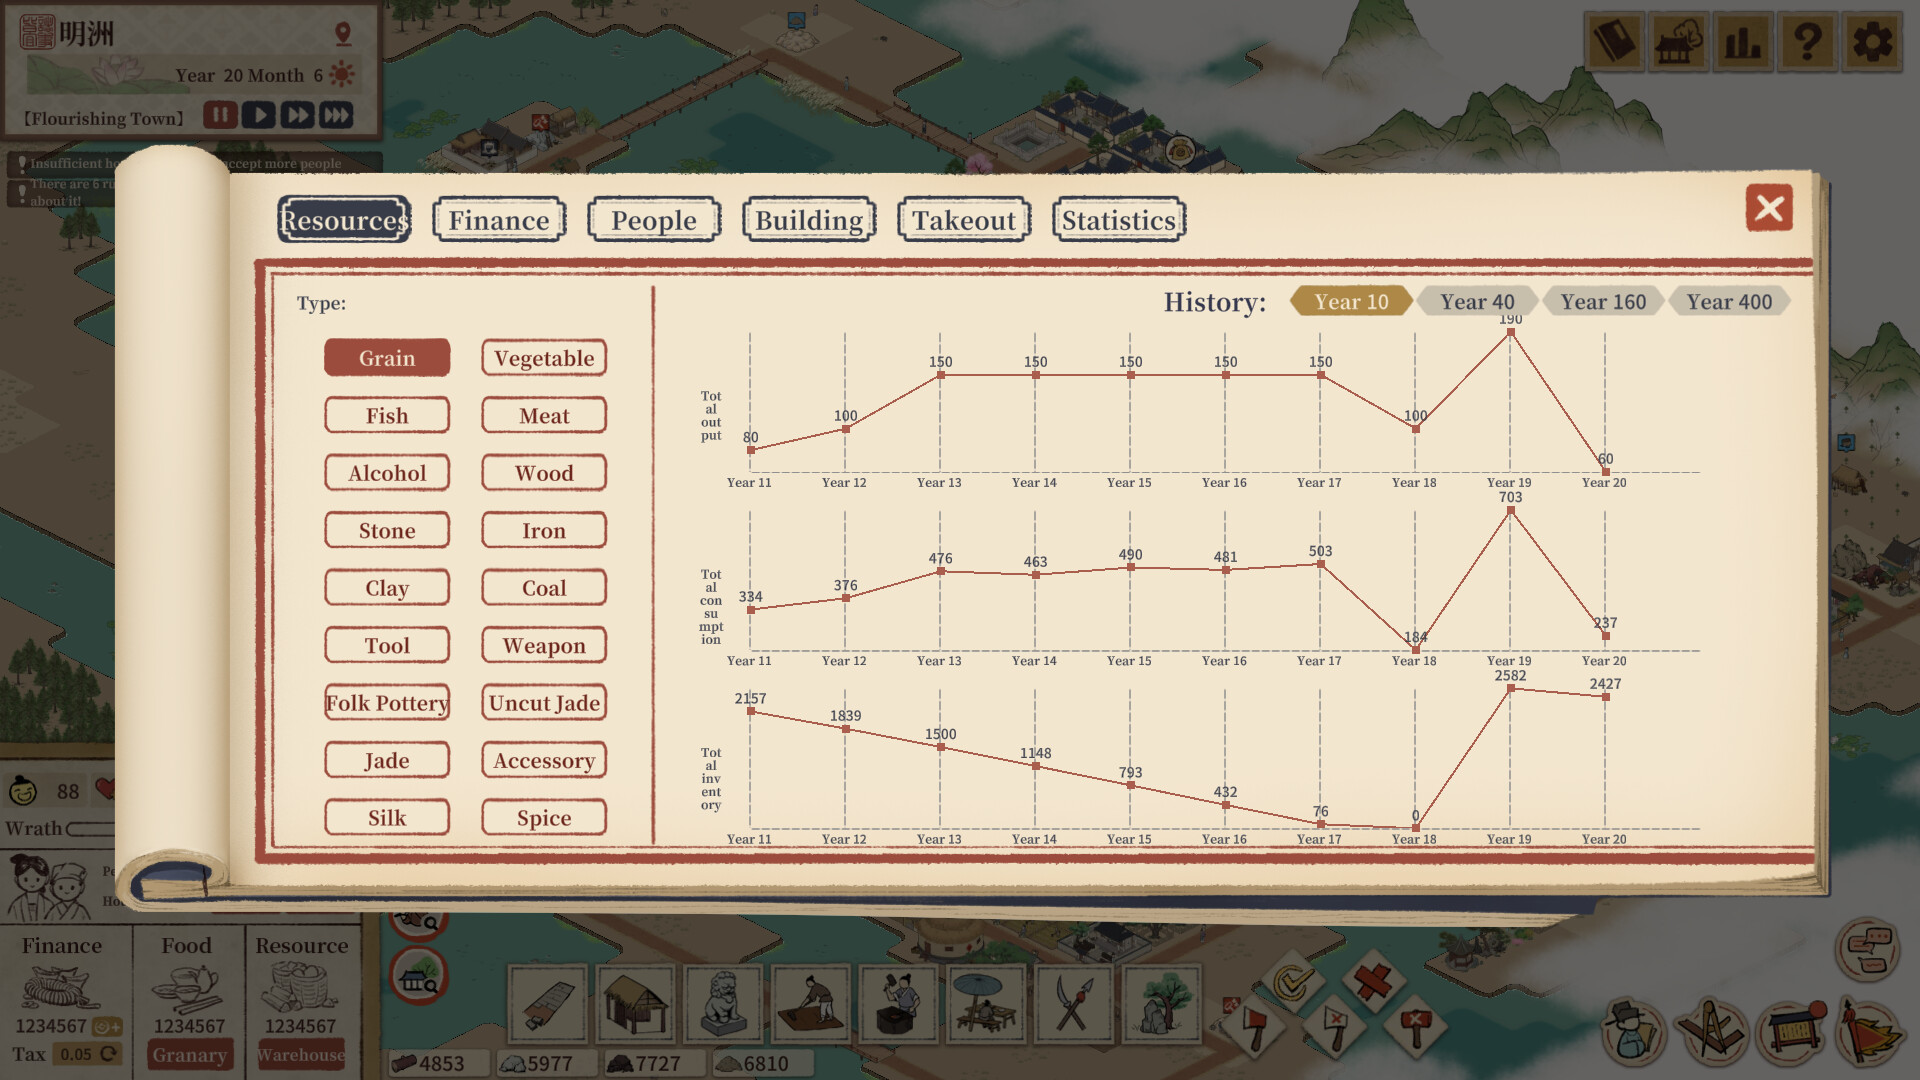Switch to the Statistics tab
This screenshot has width=1920, height=1080.
[x=1117, y=219]
